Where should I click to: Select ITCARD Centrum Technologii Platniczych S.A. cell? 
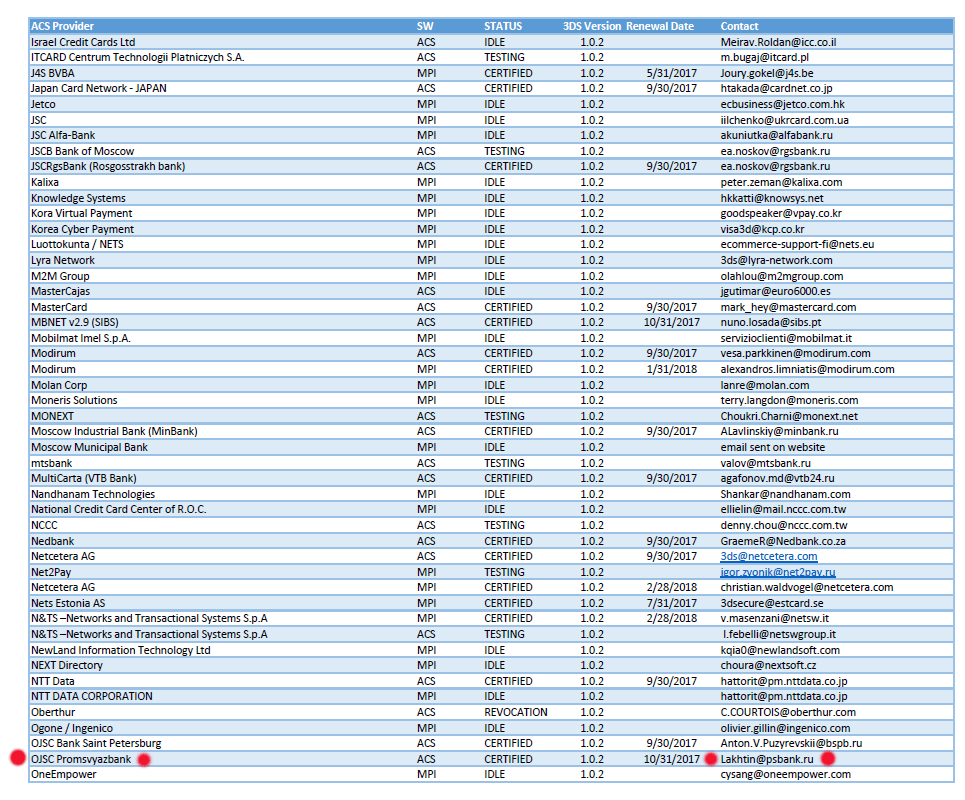(138, 57)
